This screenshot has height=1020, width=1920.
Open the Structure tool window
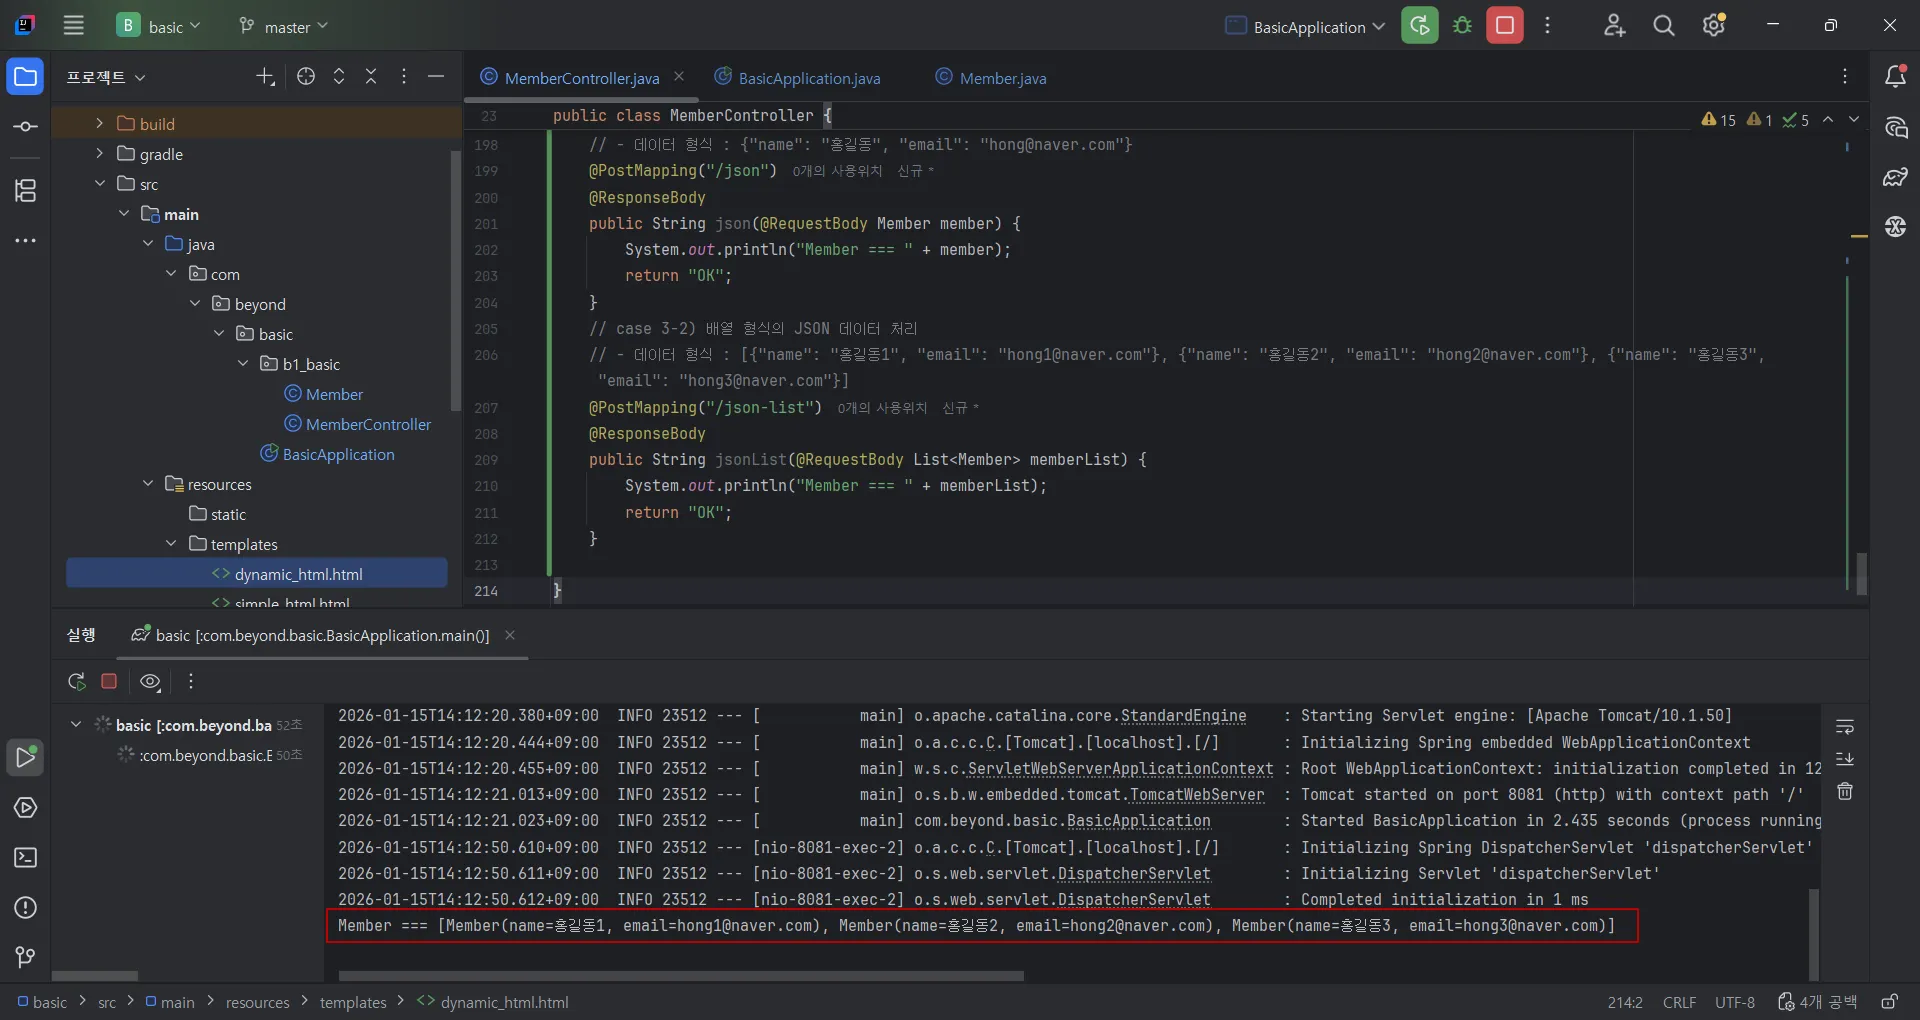(25, 190)
